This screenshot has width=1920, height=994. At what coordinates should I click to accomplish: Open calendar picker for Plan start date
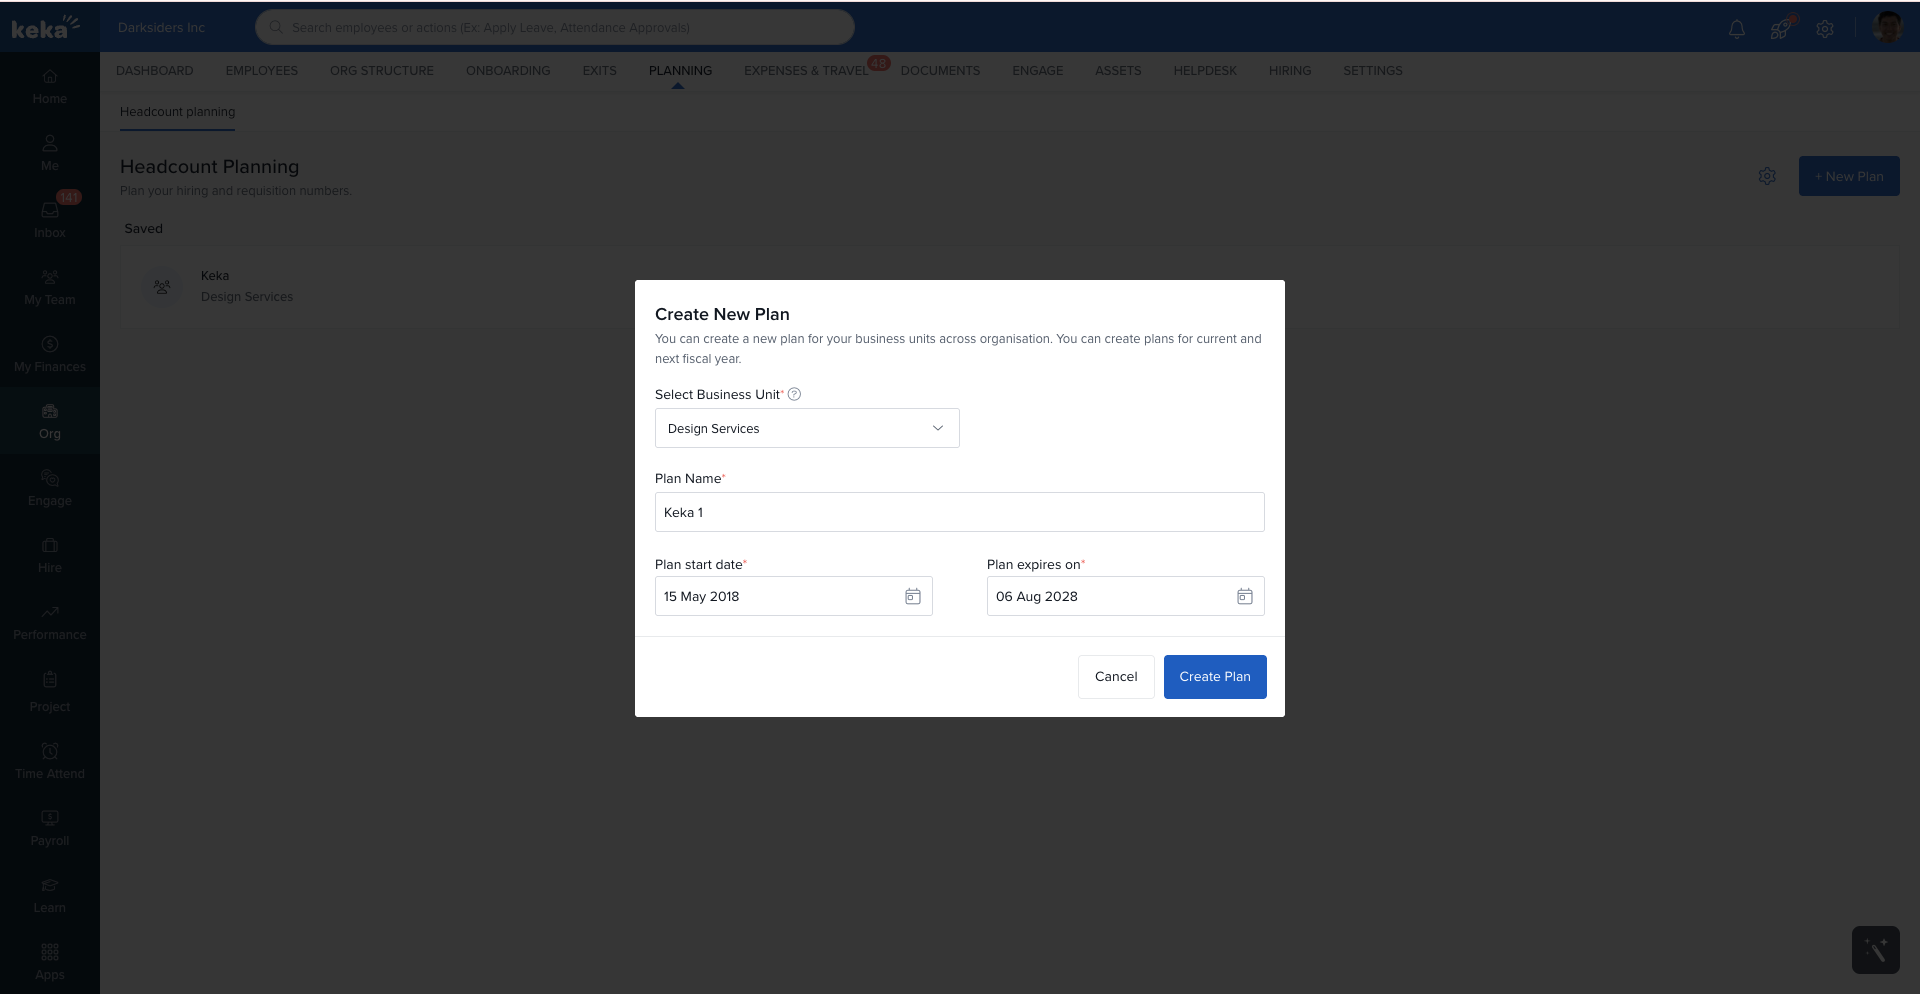[x=912, y=596]
